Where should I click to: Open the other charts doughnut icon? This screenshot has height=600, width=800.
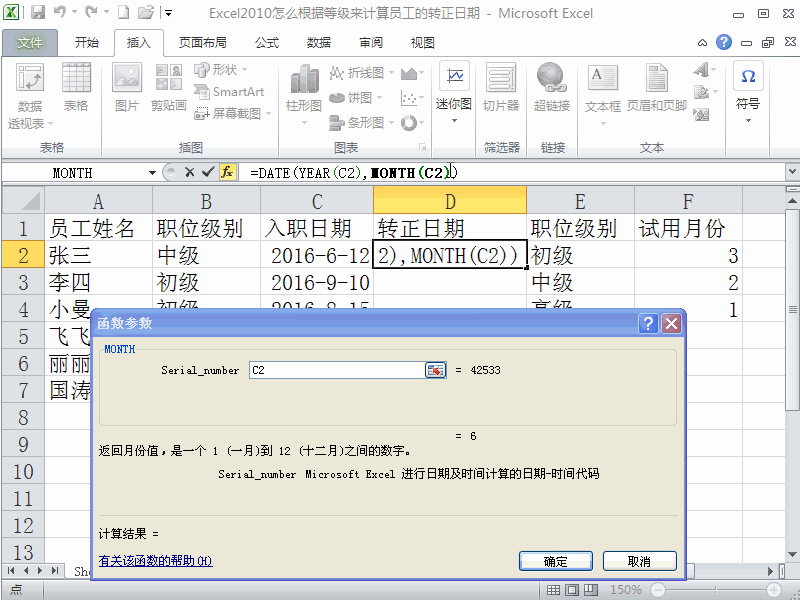(x=412, y=122)
